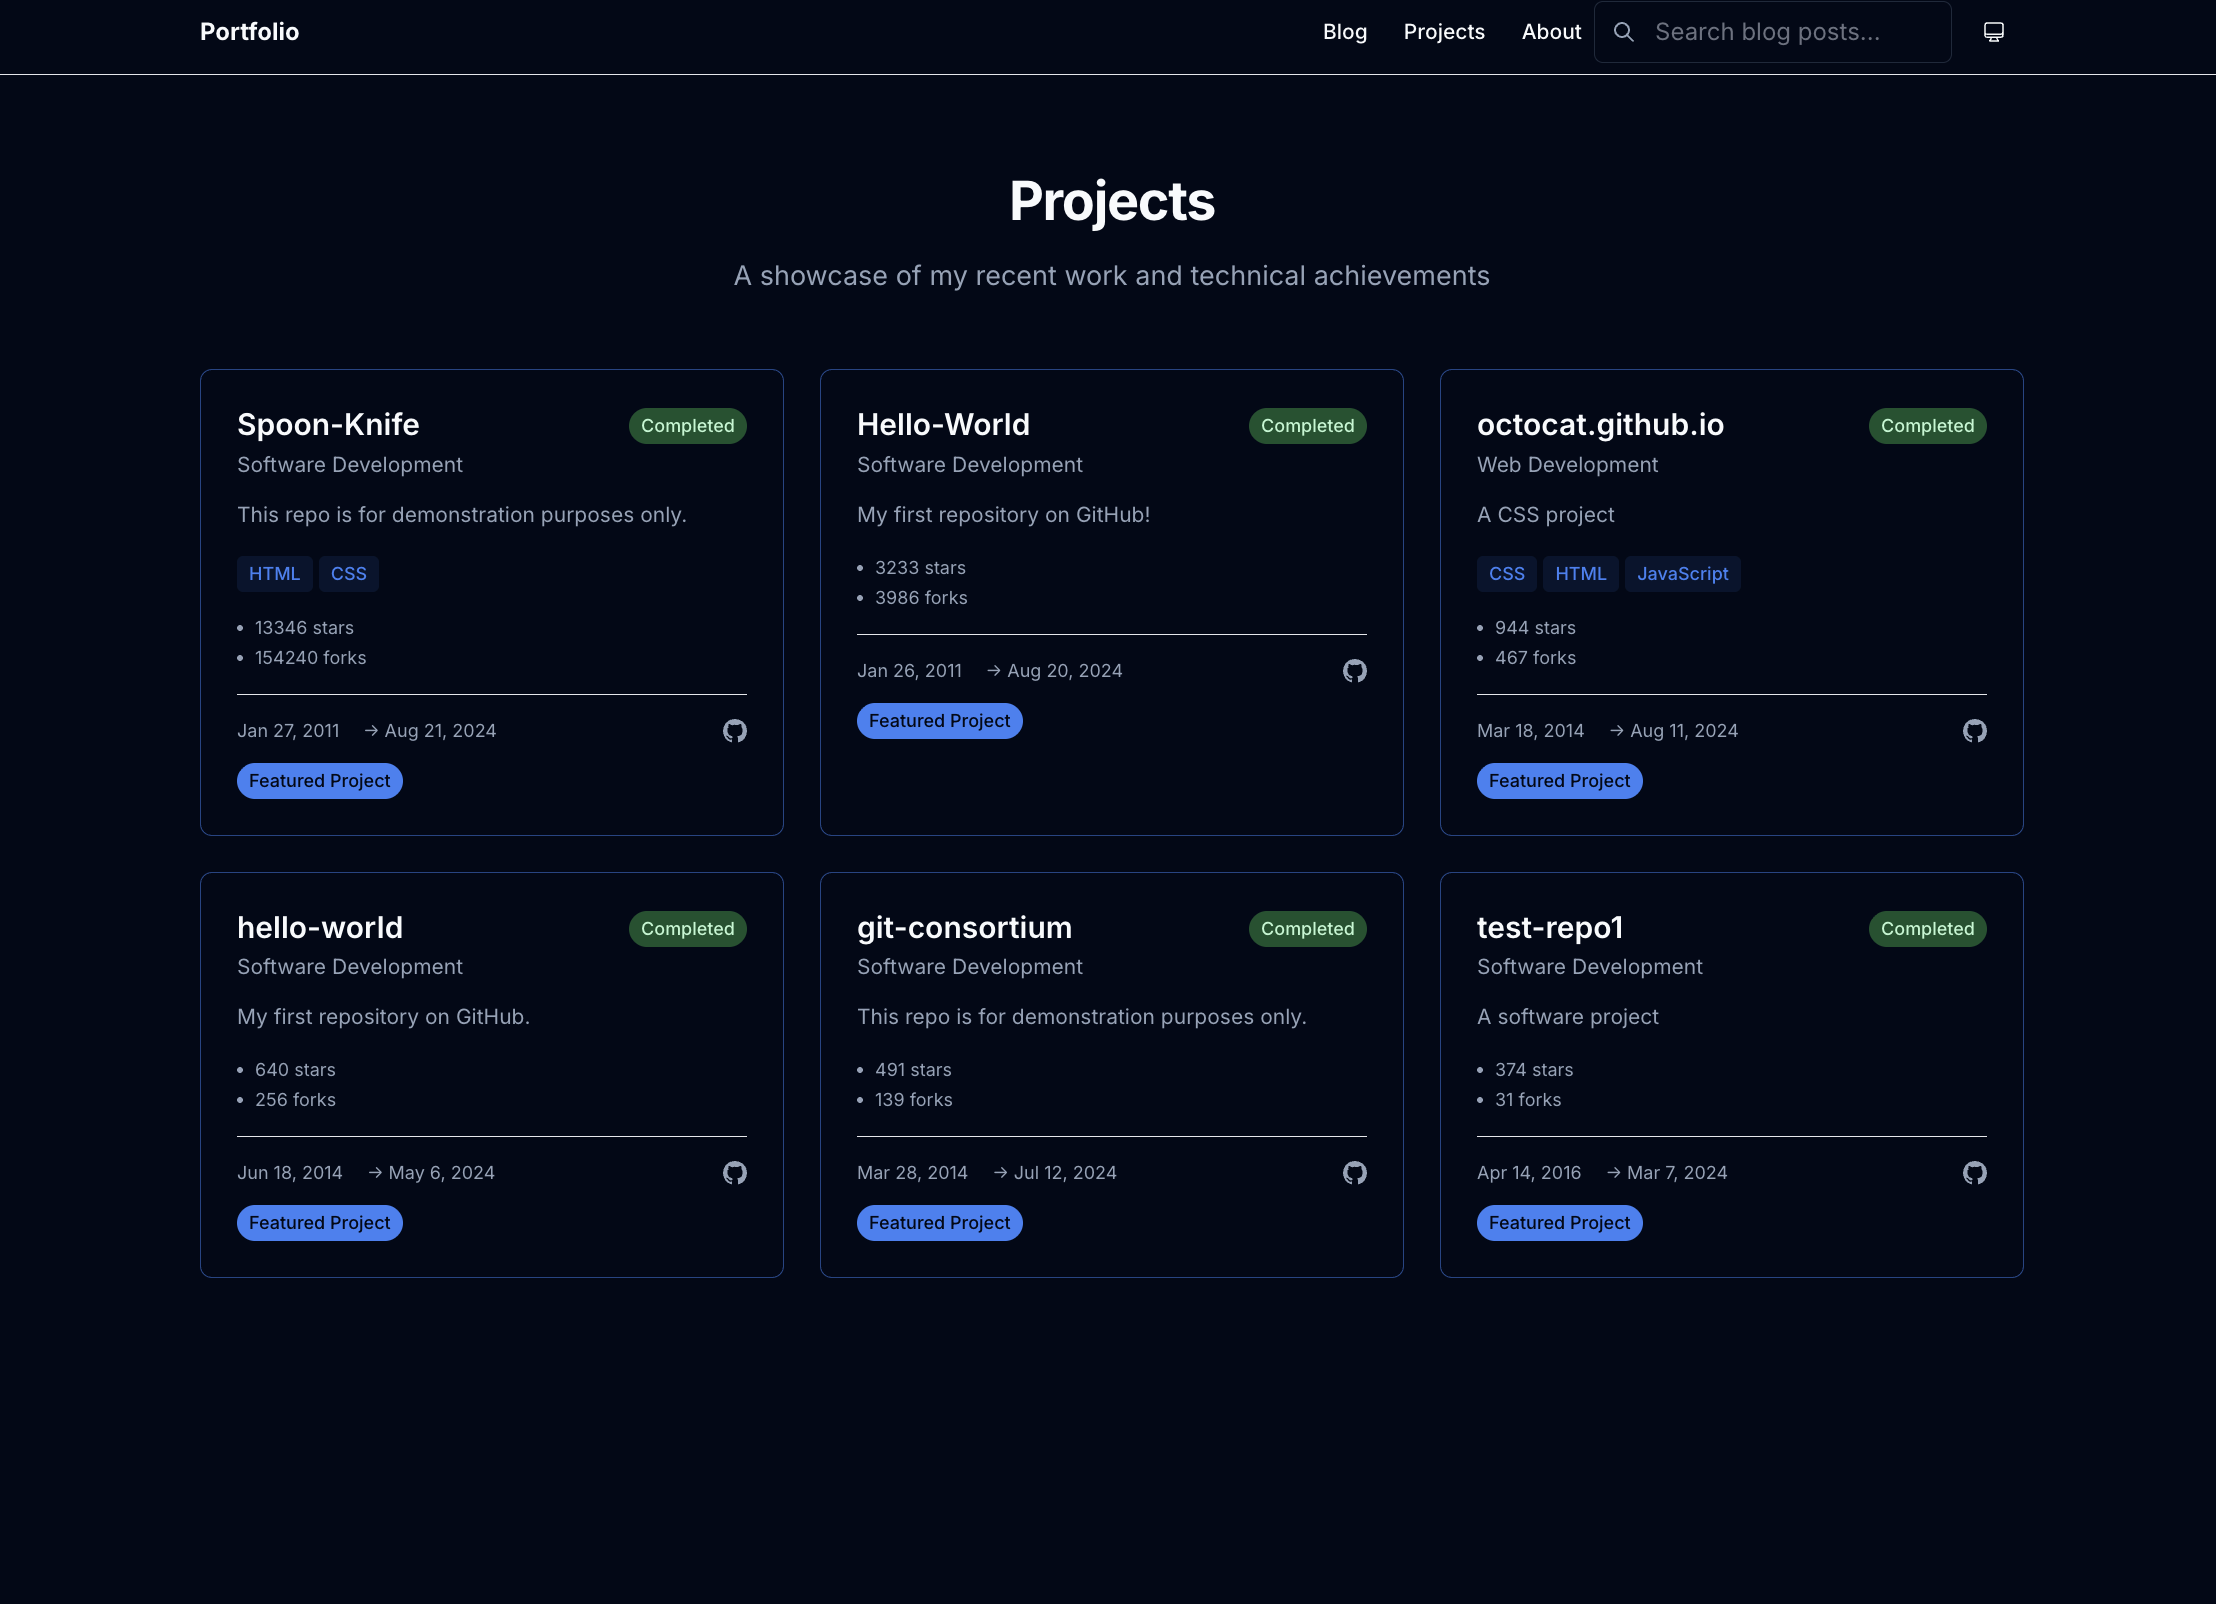
Task: Click Featured Project badge under Hello-World
Action: pyautogui.click(x=939, y=720)
